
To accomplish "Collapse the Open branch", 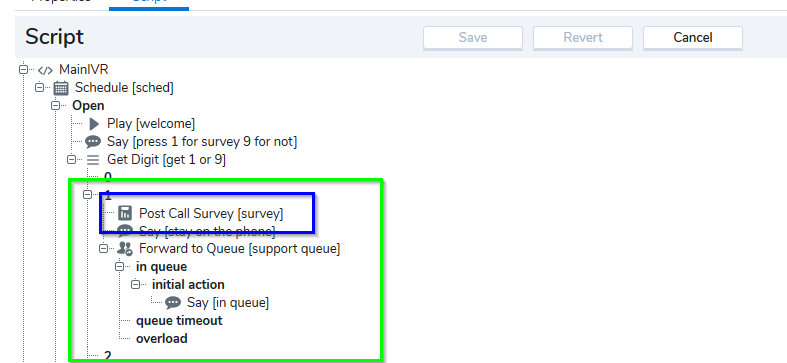I will 55,105.
